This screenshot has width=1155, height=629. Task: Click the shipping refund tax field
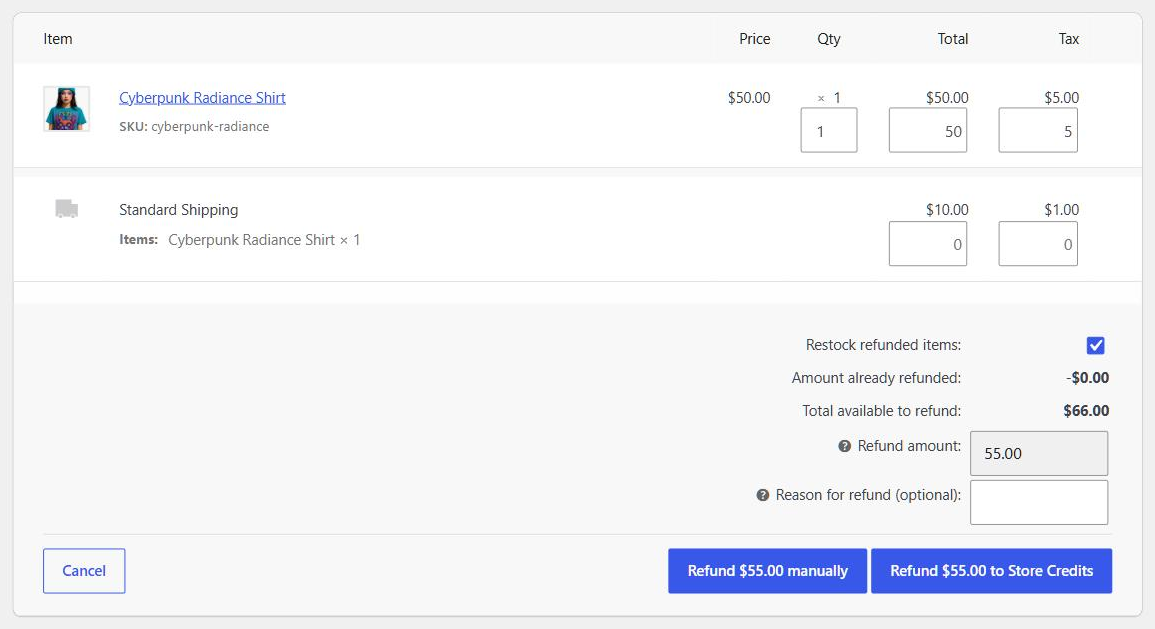pyautogui.click(x=1038, y=244)
